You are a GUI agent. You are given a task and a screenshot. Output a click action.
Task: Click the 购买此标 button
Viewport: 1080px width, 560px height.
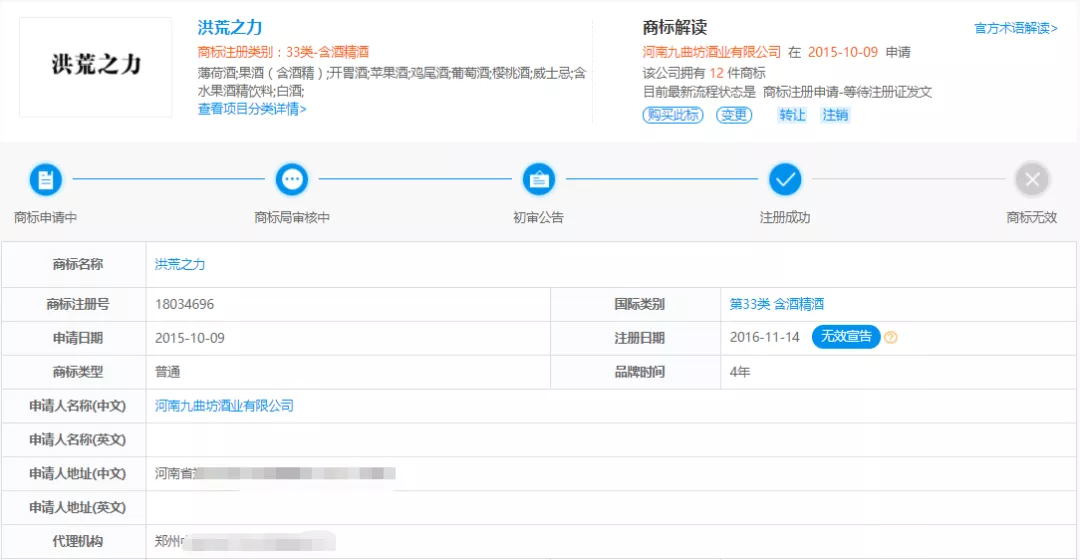point(672,115)
